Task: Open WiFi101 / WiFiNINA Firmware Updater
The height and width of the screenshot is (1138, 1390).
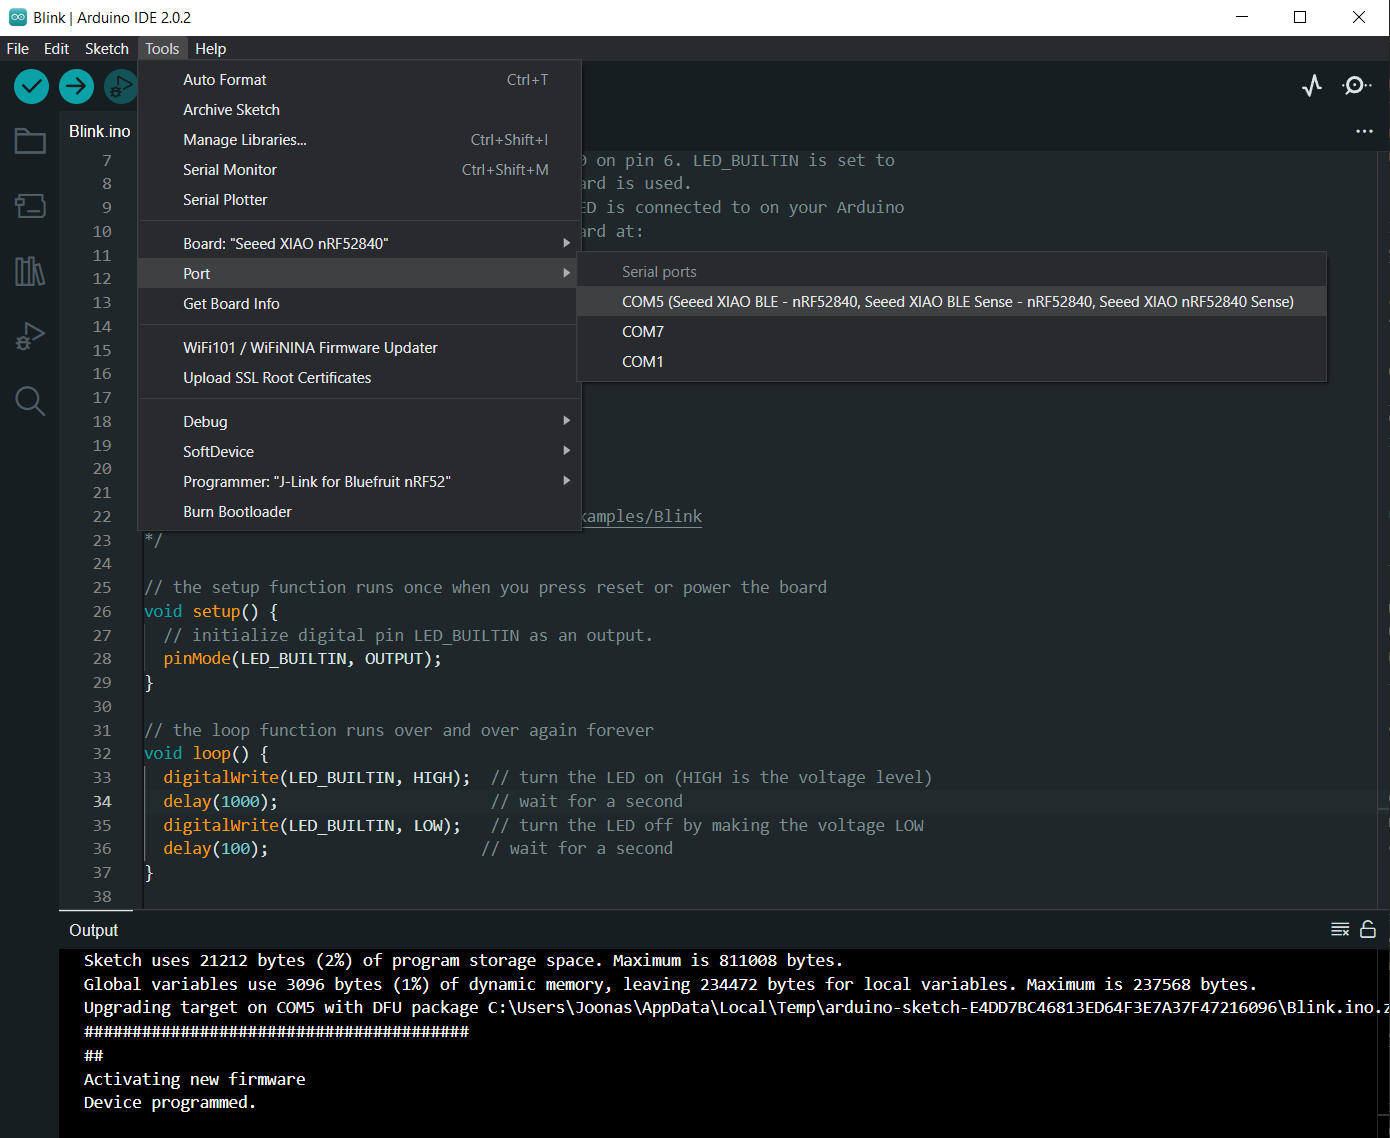Action: pos(360,348)
